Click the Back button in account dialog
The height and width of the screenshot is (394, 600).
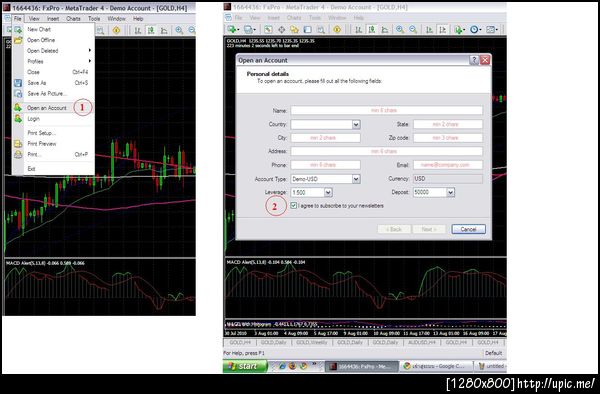(x=394, y=229)
